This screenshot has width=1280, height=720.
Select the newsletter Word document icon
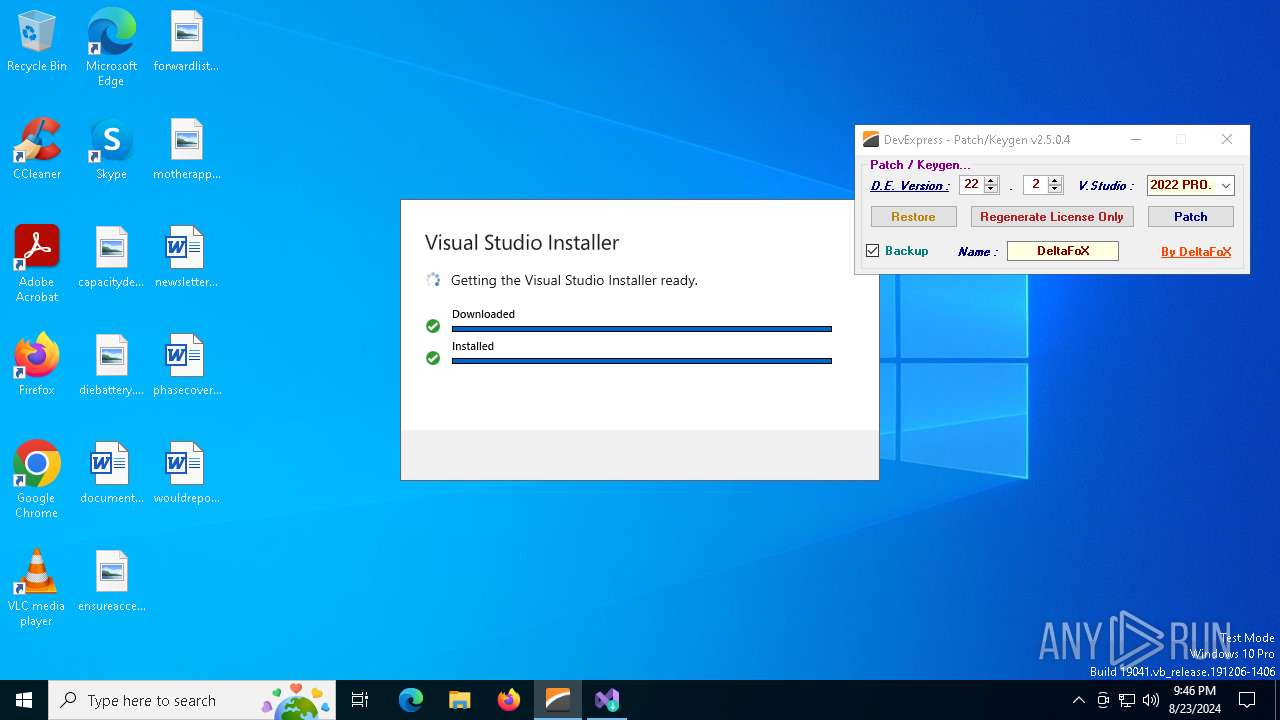pos(186,258)
